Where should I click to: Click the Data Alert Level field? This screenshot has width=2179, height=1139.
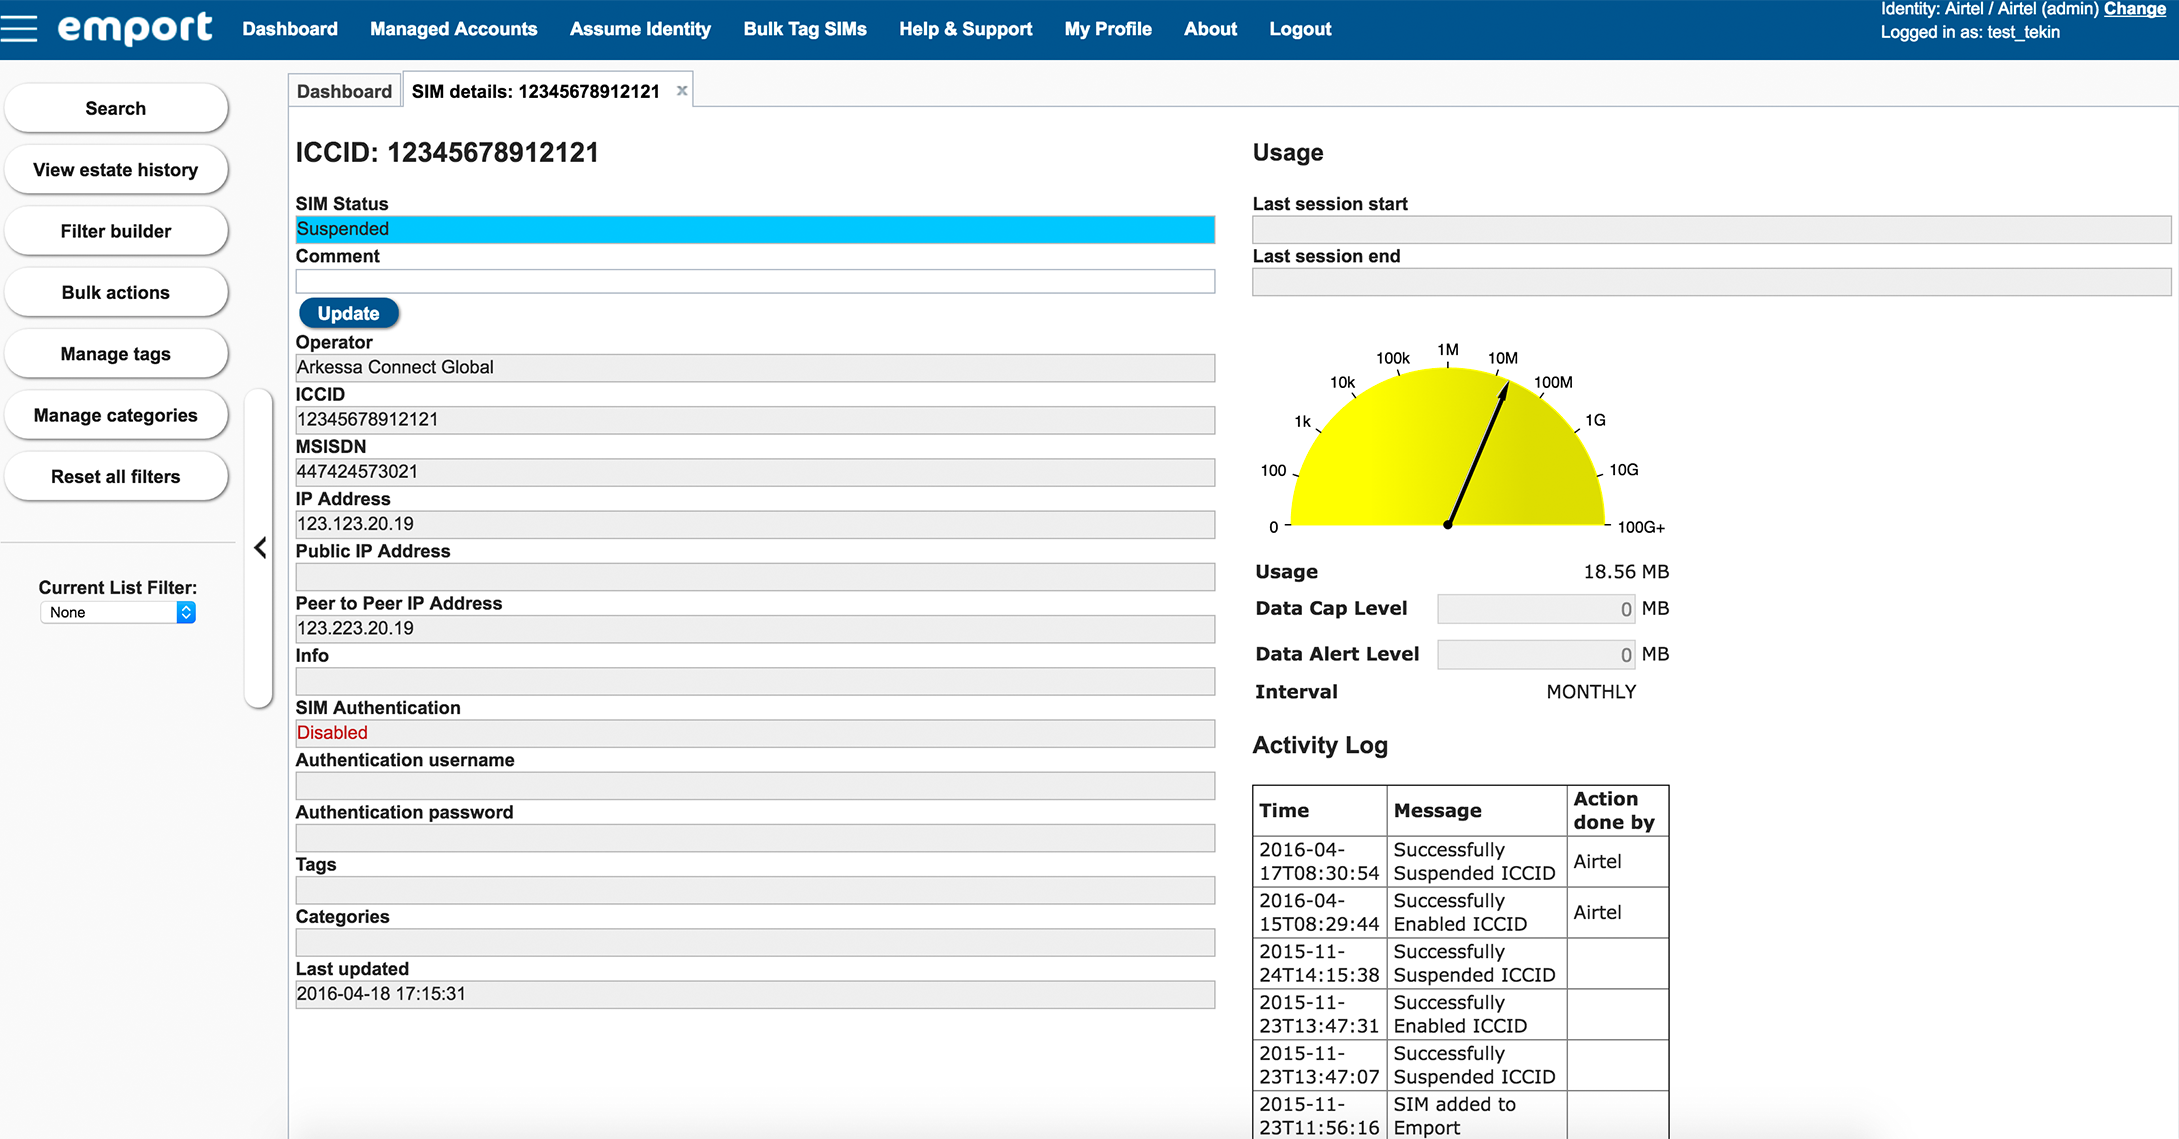point(1535,655)
